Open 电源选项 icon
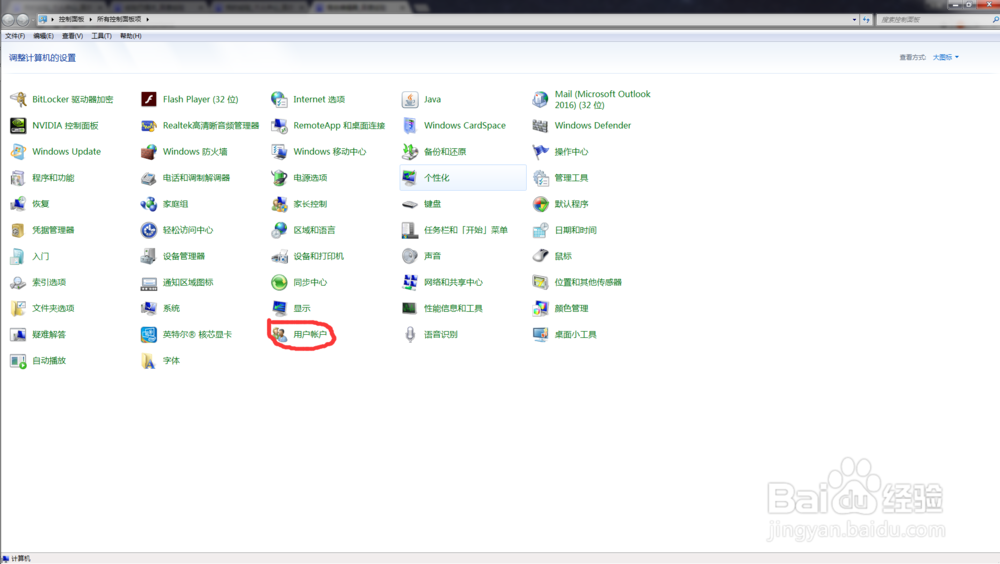This screenshot has width=1000, height=564. tap(279, 177)
